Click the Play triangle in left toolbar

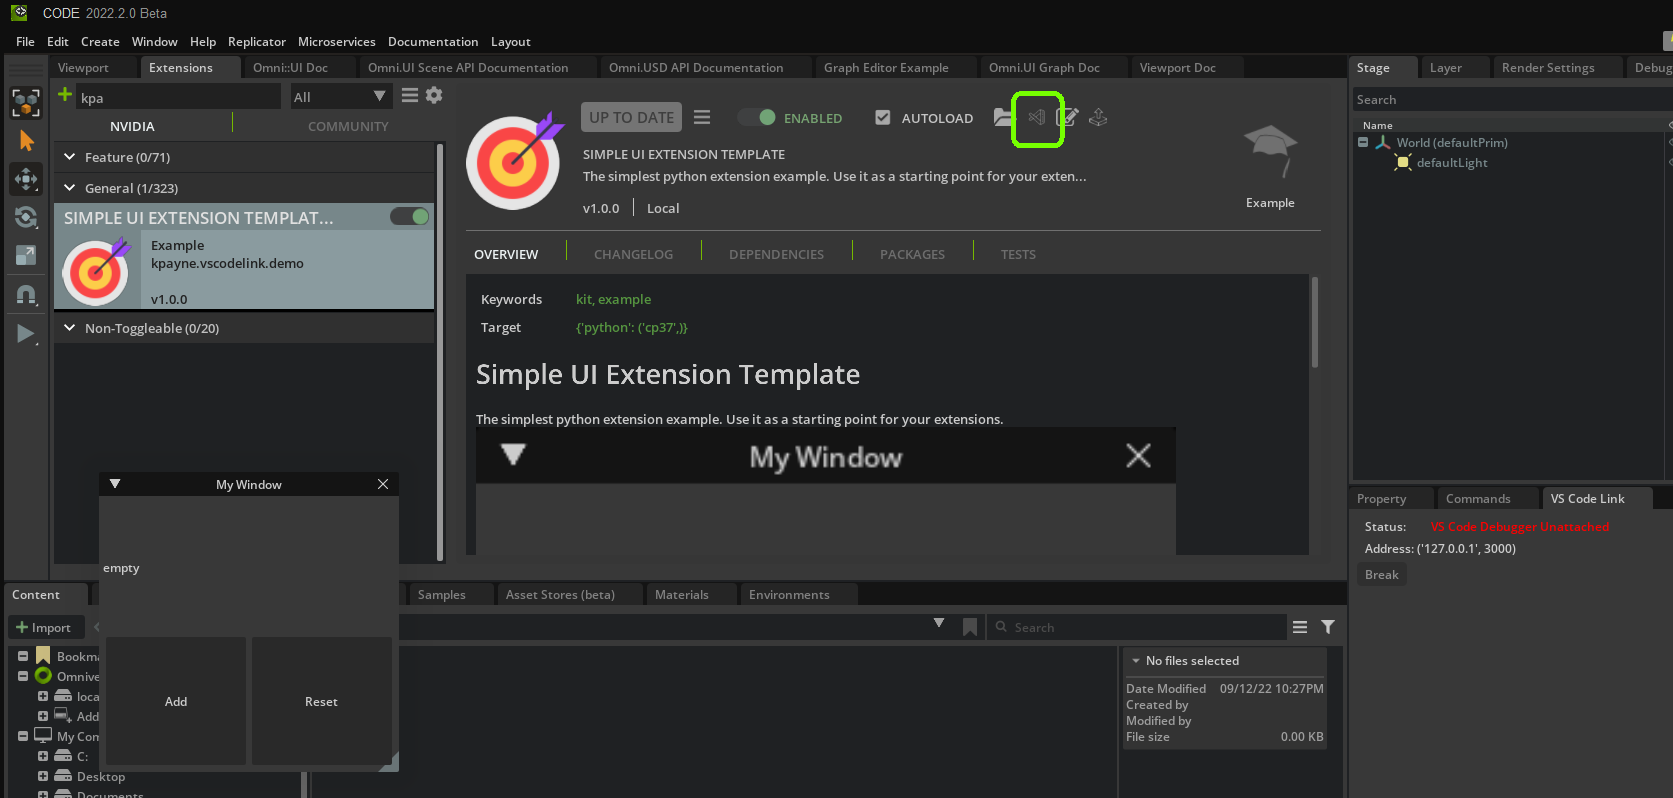pos(26,333)
